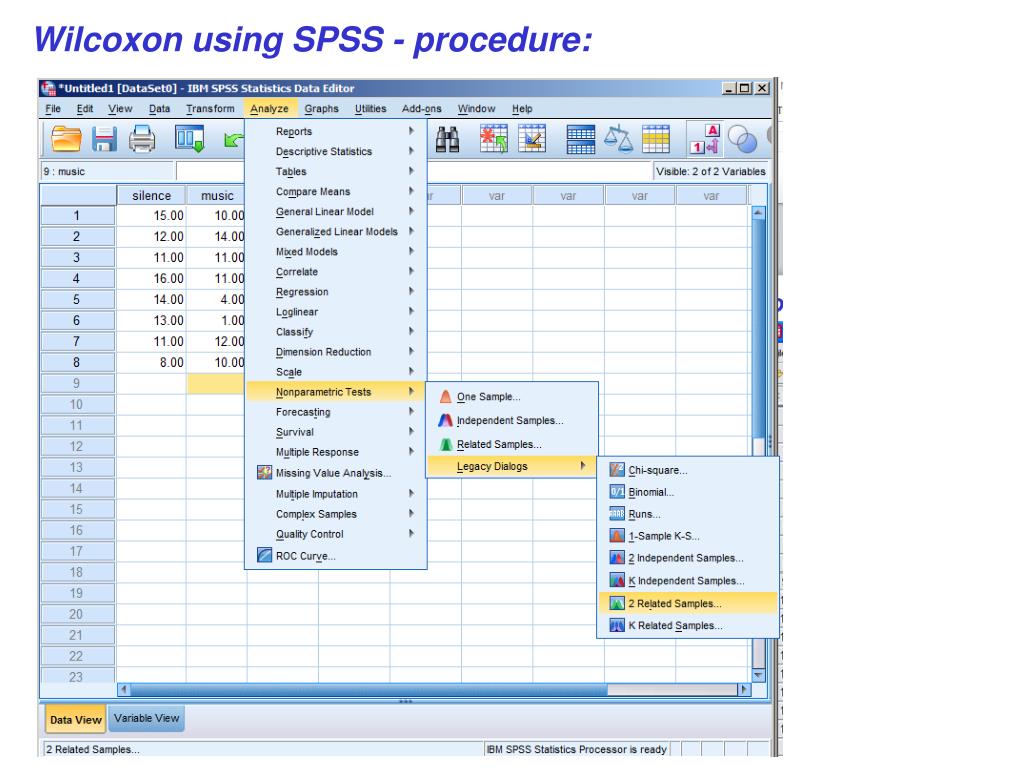Switch to the Data View tab
1024x768 pixels.
point(76,720)
